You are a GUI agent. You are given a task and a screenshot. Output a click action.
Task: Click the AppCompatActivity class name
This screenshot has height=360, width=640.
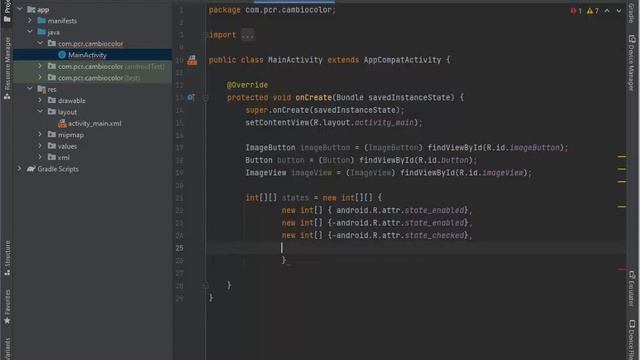(x=402, y=60)
